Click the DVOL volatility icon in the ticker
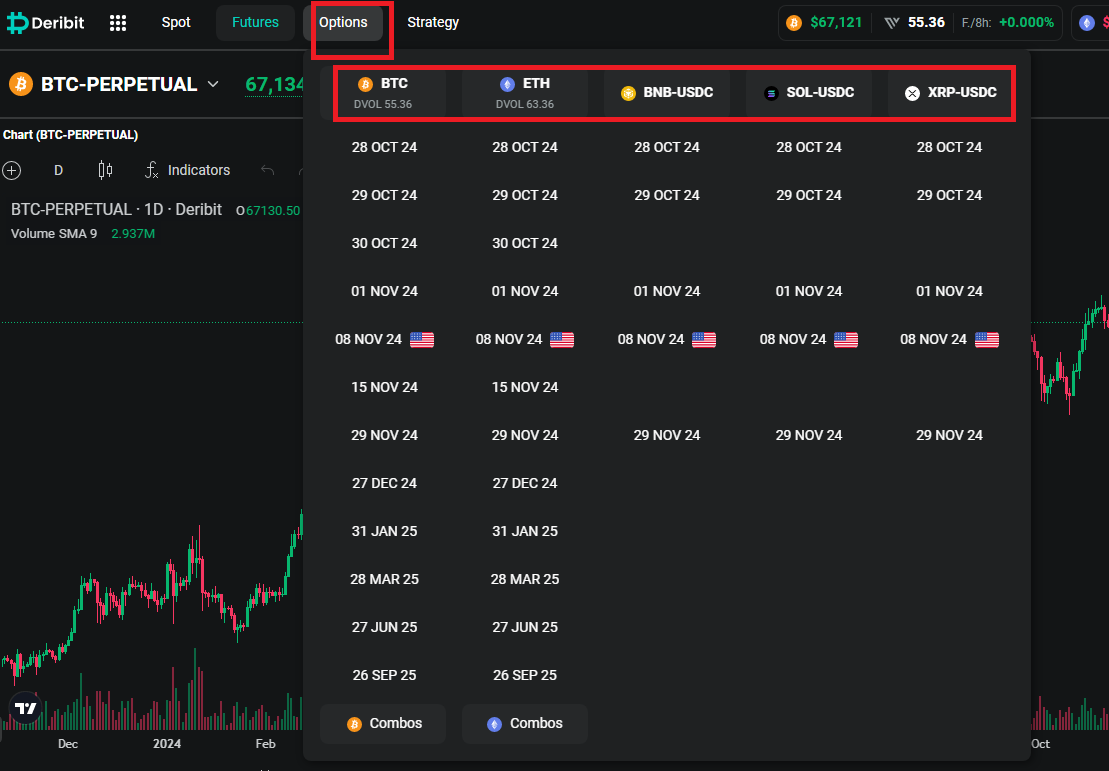1109x771 pixels. pyautogui.click(x=892, y=23)
